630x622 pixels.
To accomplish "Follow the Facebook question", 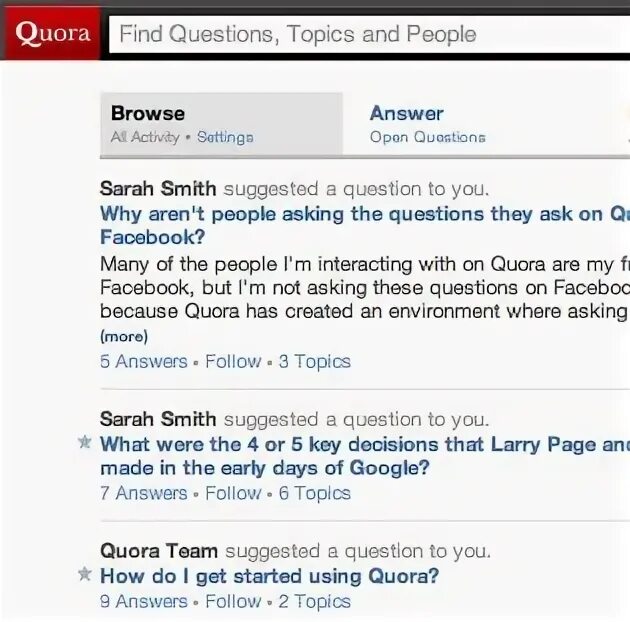I will pyautogui.click(x=233, y=362).
